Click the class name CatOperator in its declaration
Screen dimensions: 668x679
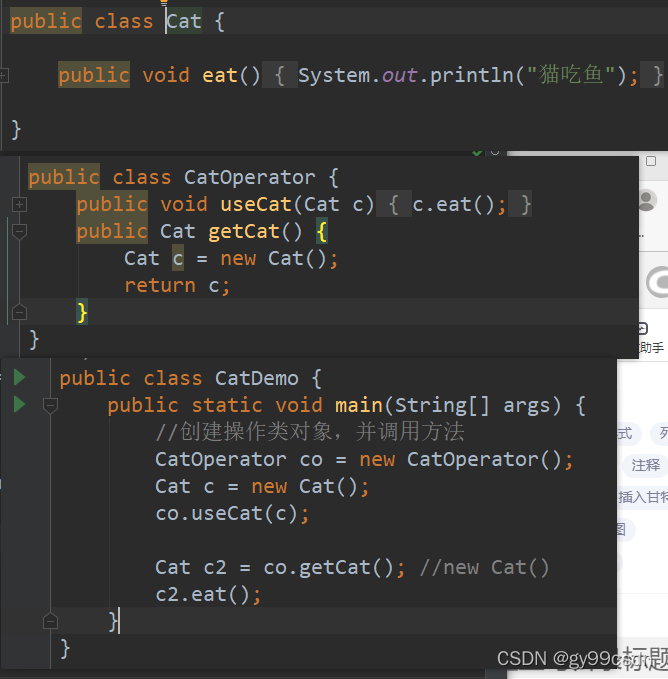(x=249, y=178)
